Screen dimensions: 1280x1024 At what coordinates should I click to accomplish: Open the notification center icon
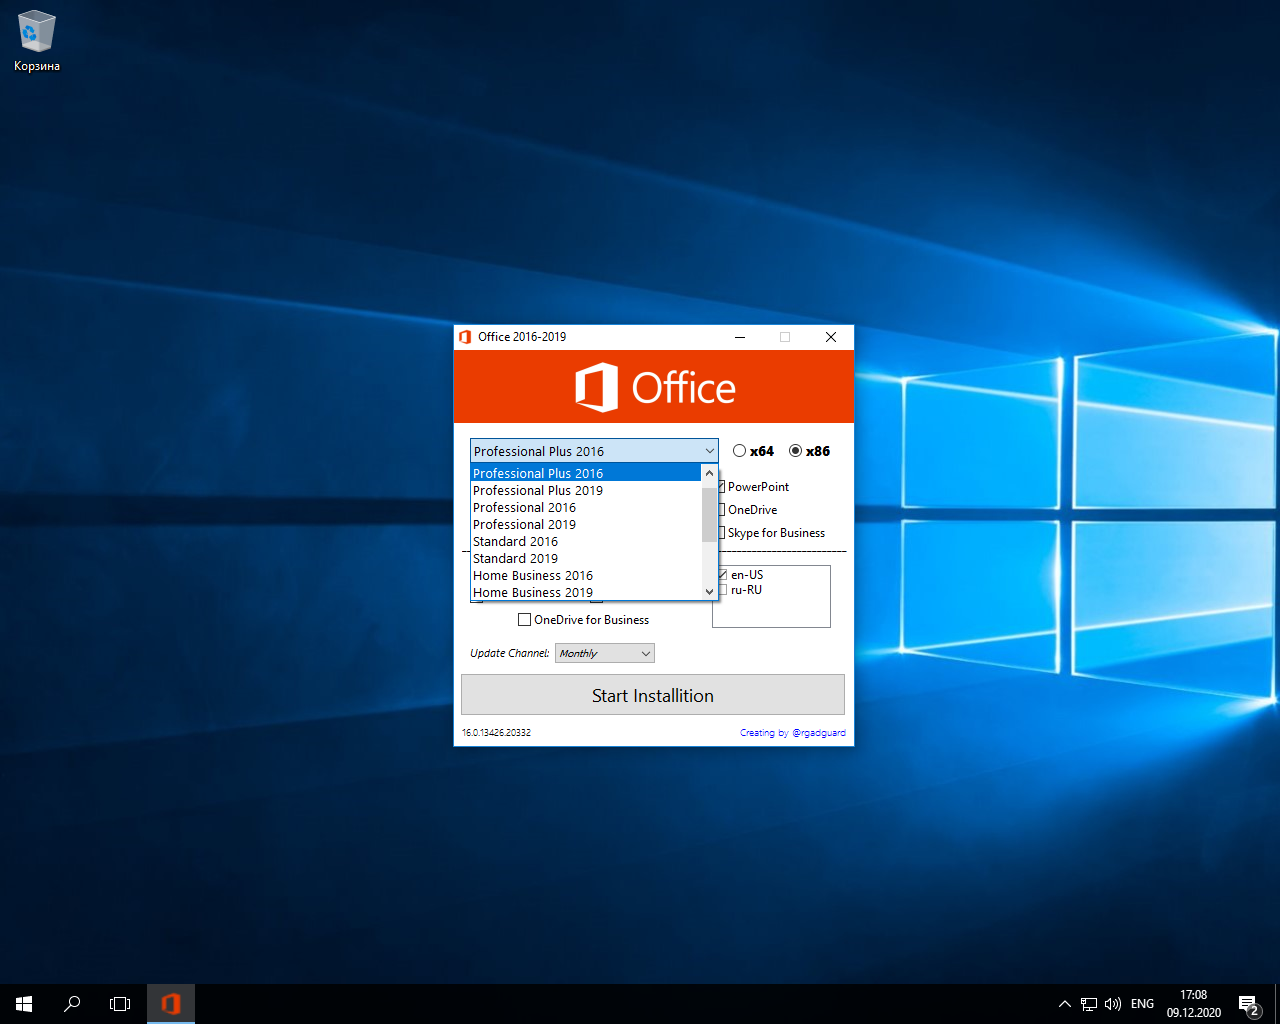pyautogui.click(x=1248, y=1004)
